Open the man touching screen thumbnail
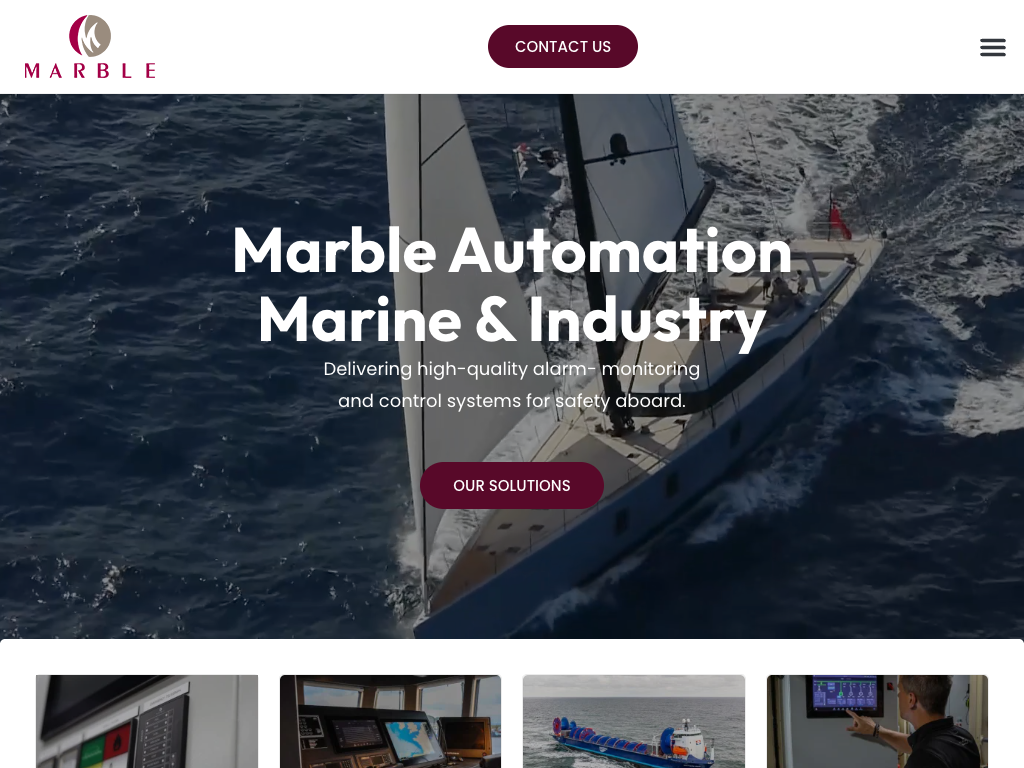1024x768 pixels. pos(877,721)
